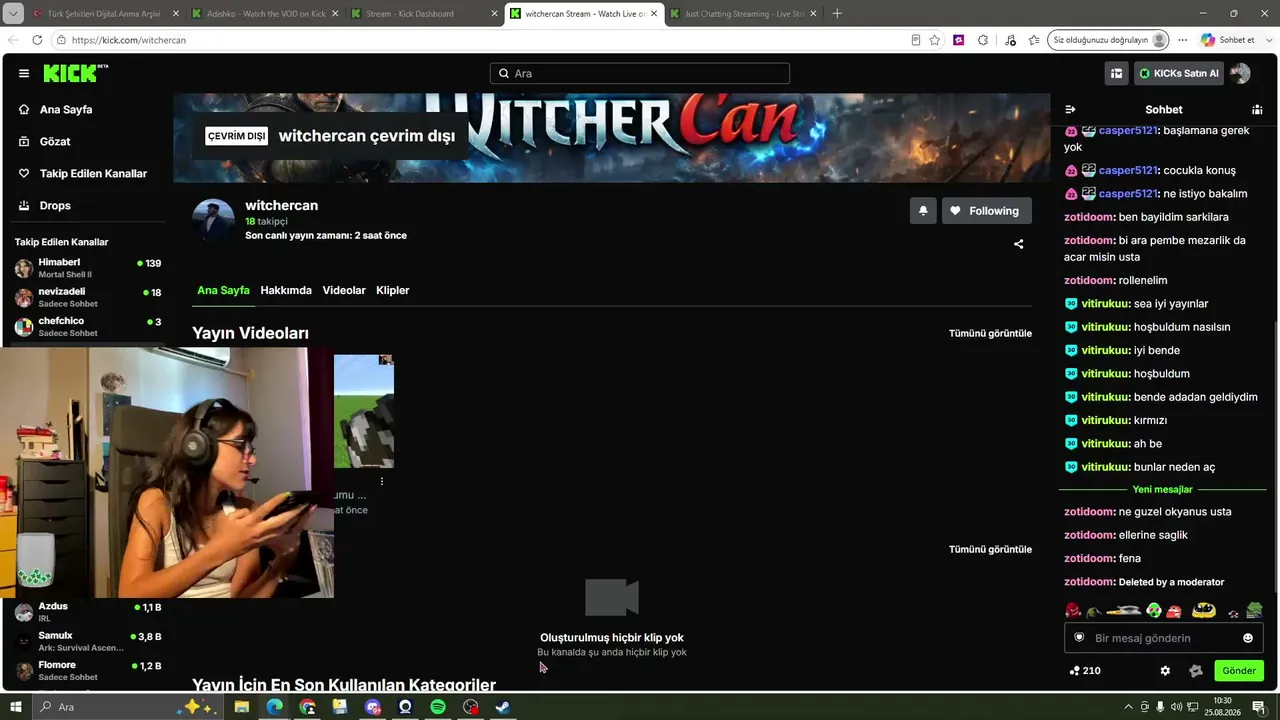Open the rewards chest icon in the header
1280x720 pixels.
tap(1116, 73)
